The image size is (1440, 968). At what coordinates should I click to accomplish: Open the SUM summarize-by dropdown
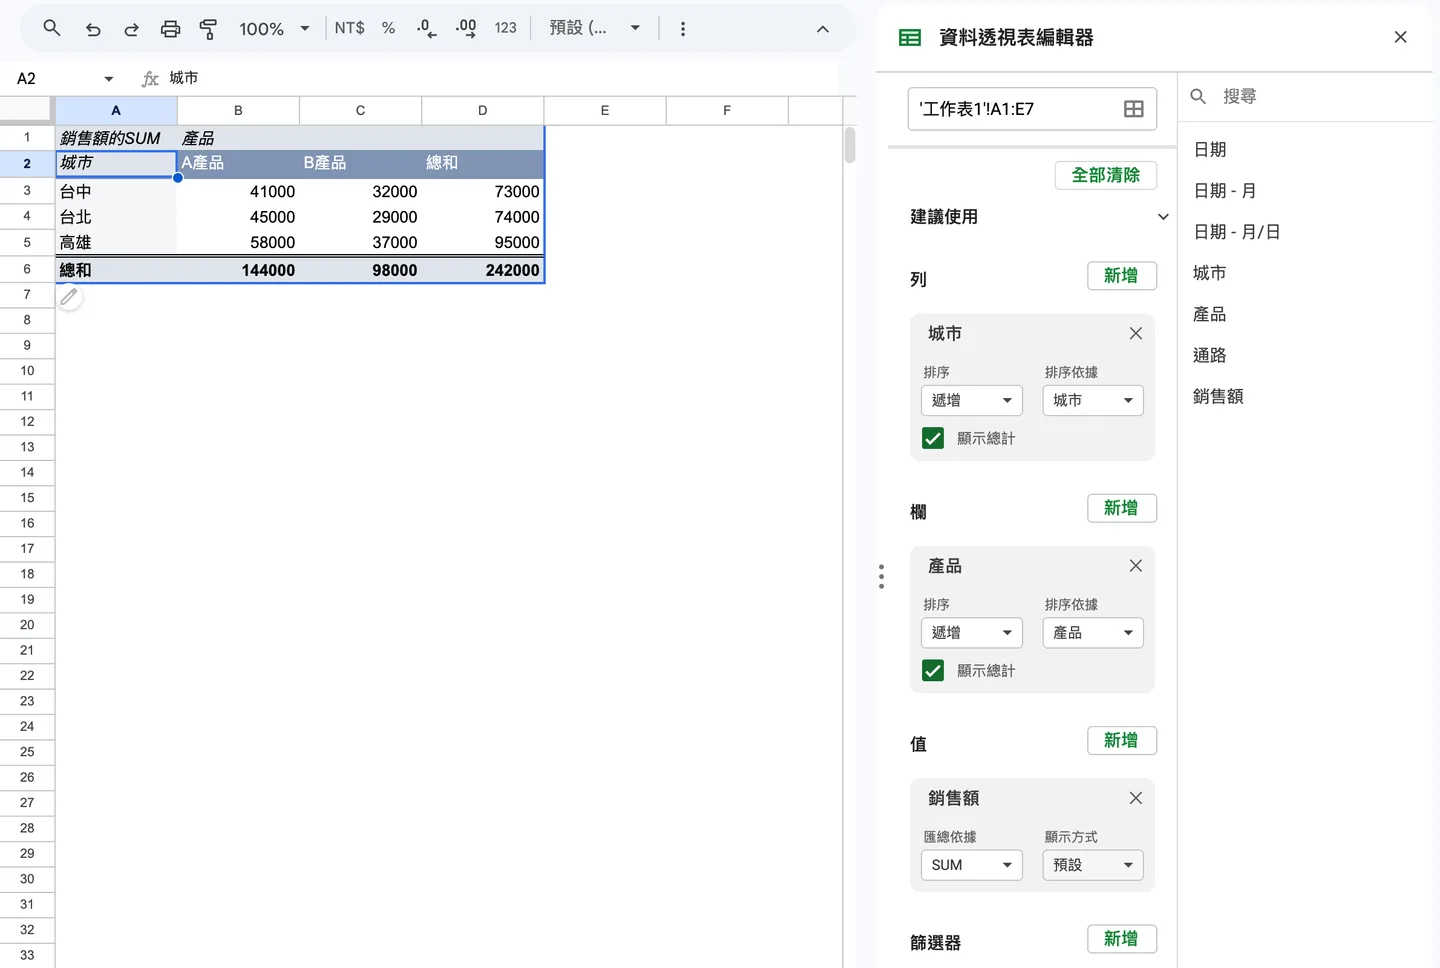[972, 865]
